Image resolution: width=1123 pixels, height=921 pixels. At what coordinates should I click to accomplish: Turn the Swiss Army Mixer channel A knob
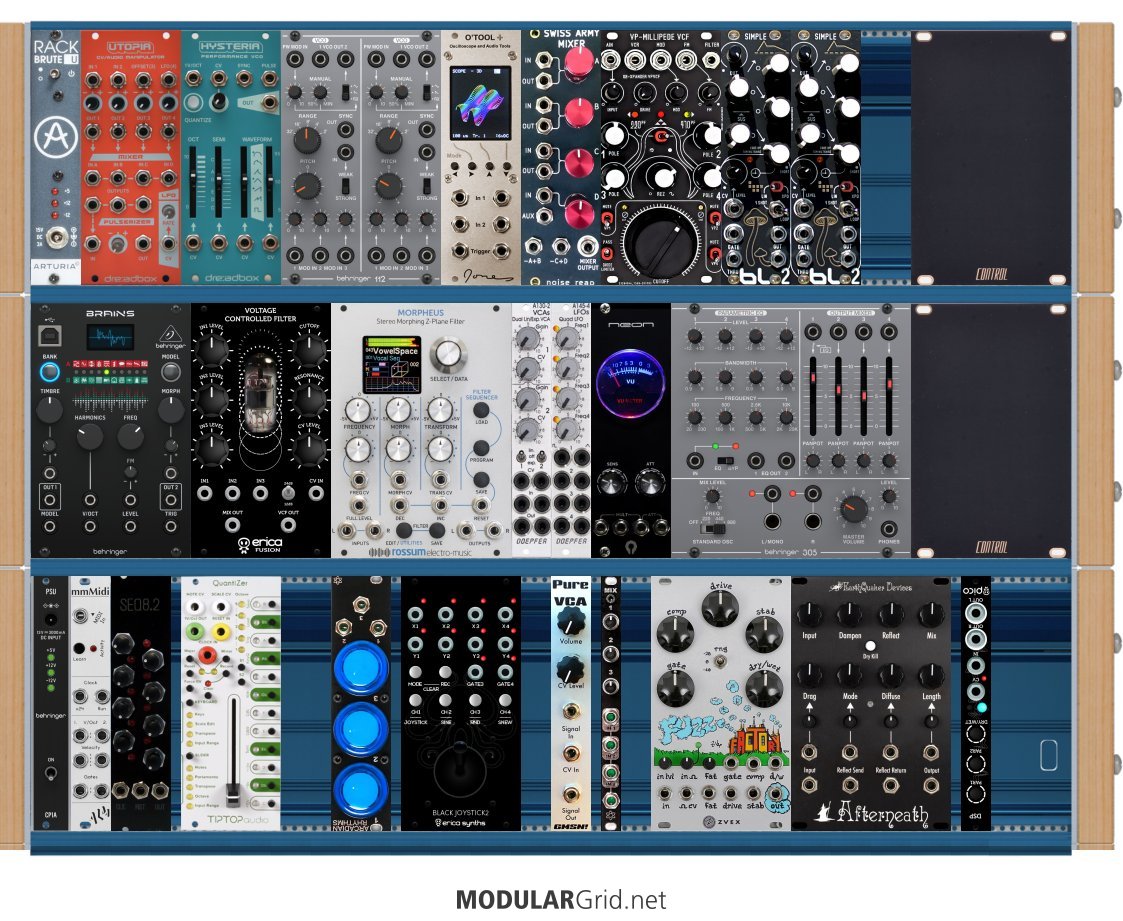(x=579, y=63)
